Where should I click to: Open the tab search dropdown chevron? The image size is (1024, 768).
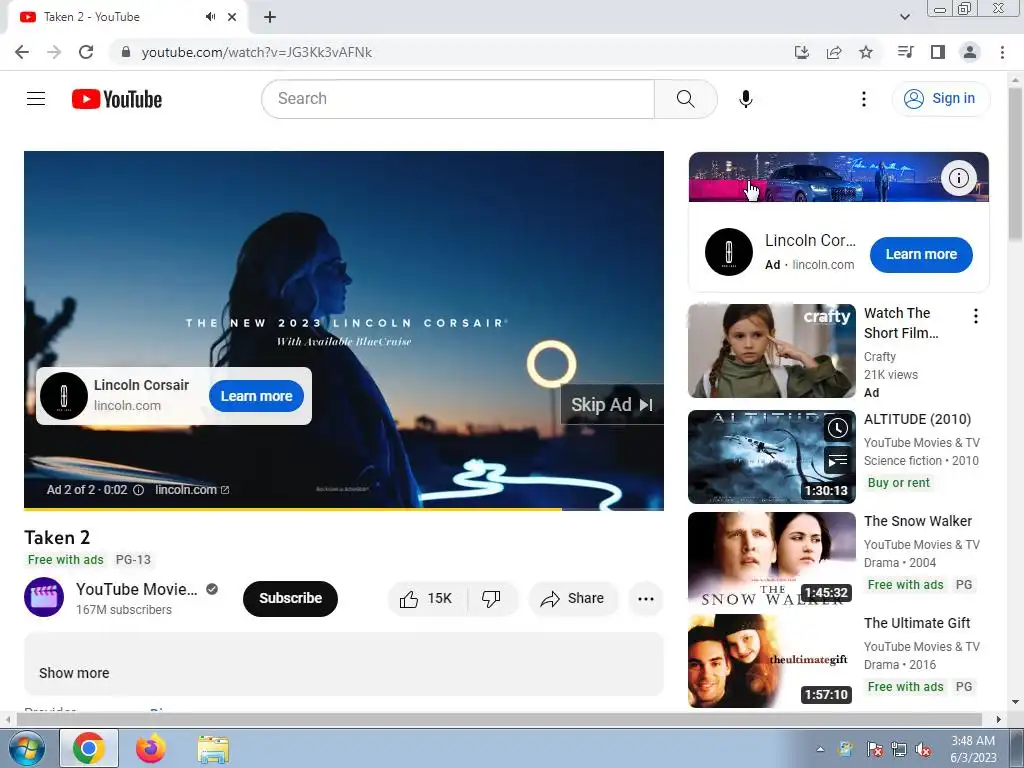(904, 17)
